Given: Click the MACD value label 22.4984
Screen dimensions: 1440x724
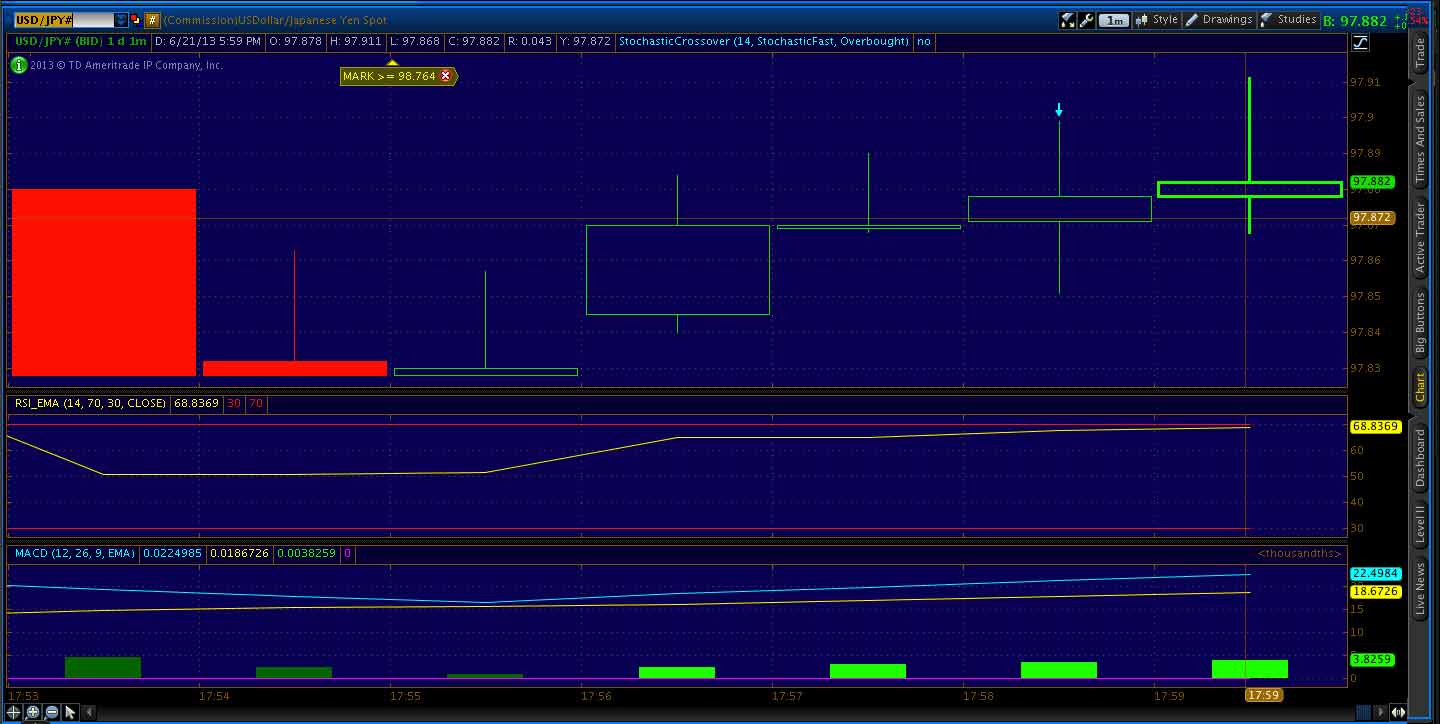Looking at the screenshot, I should (1375, 574).
